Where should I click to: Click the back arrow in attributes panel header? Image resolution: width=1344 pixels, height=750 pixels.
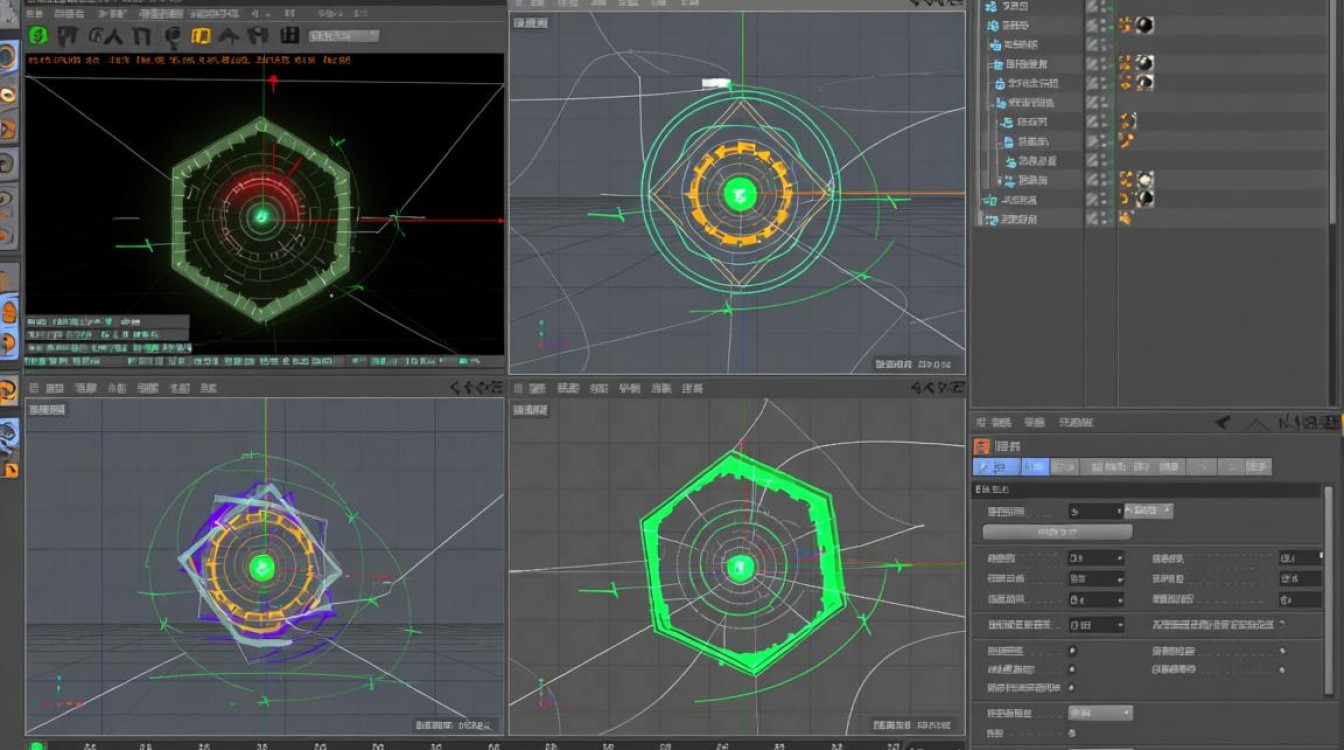pyautogui.click(x=1223, y=423)
